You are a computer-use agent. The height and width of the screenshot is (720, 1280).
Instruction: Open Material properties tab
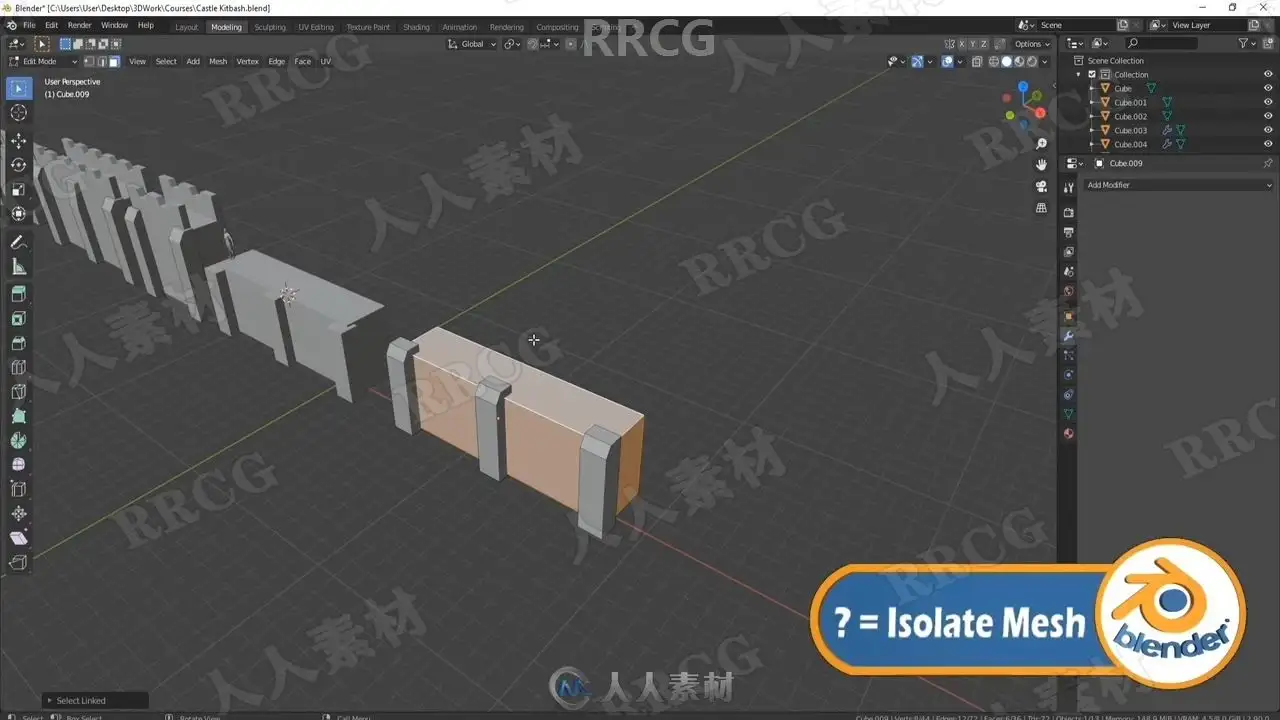pyautogui.click(x=1068, y=433)
